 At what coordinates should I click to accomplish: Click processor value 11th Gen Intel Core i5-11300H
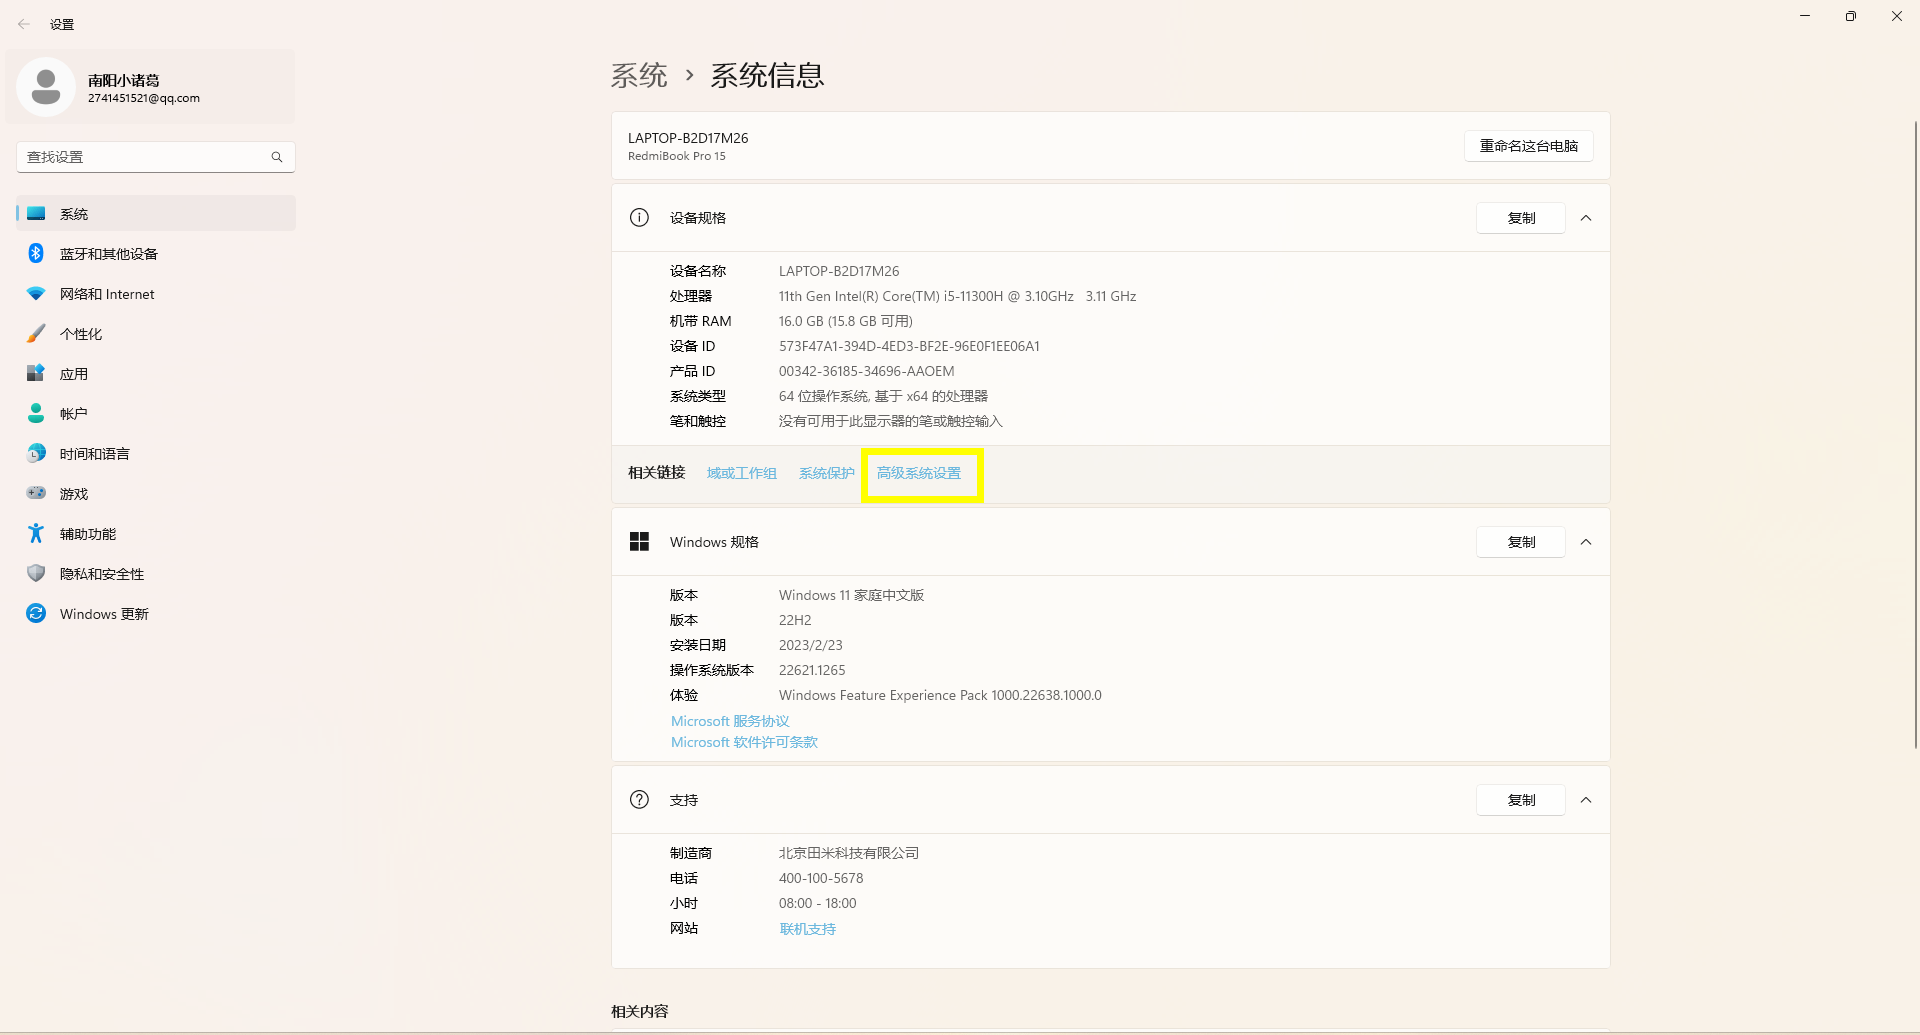coord(957,296)
